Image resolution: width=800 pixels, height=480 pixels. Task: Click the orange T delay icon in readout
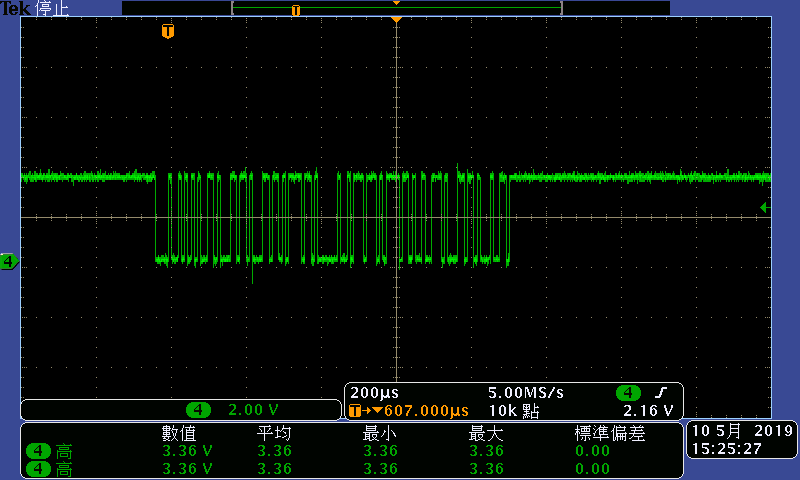point(355,411)
